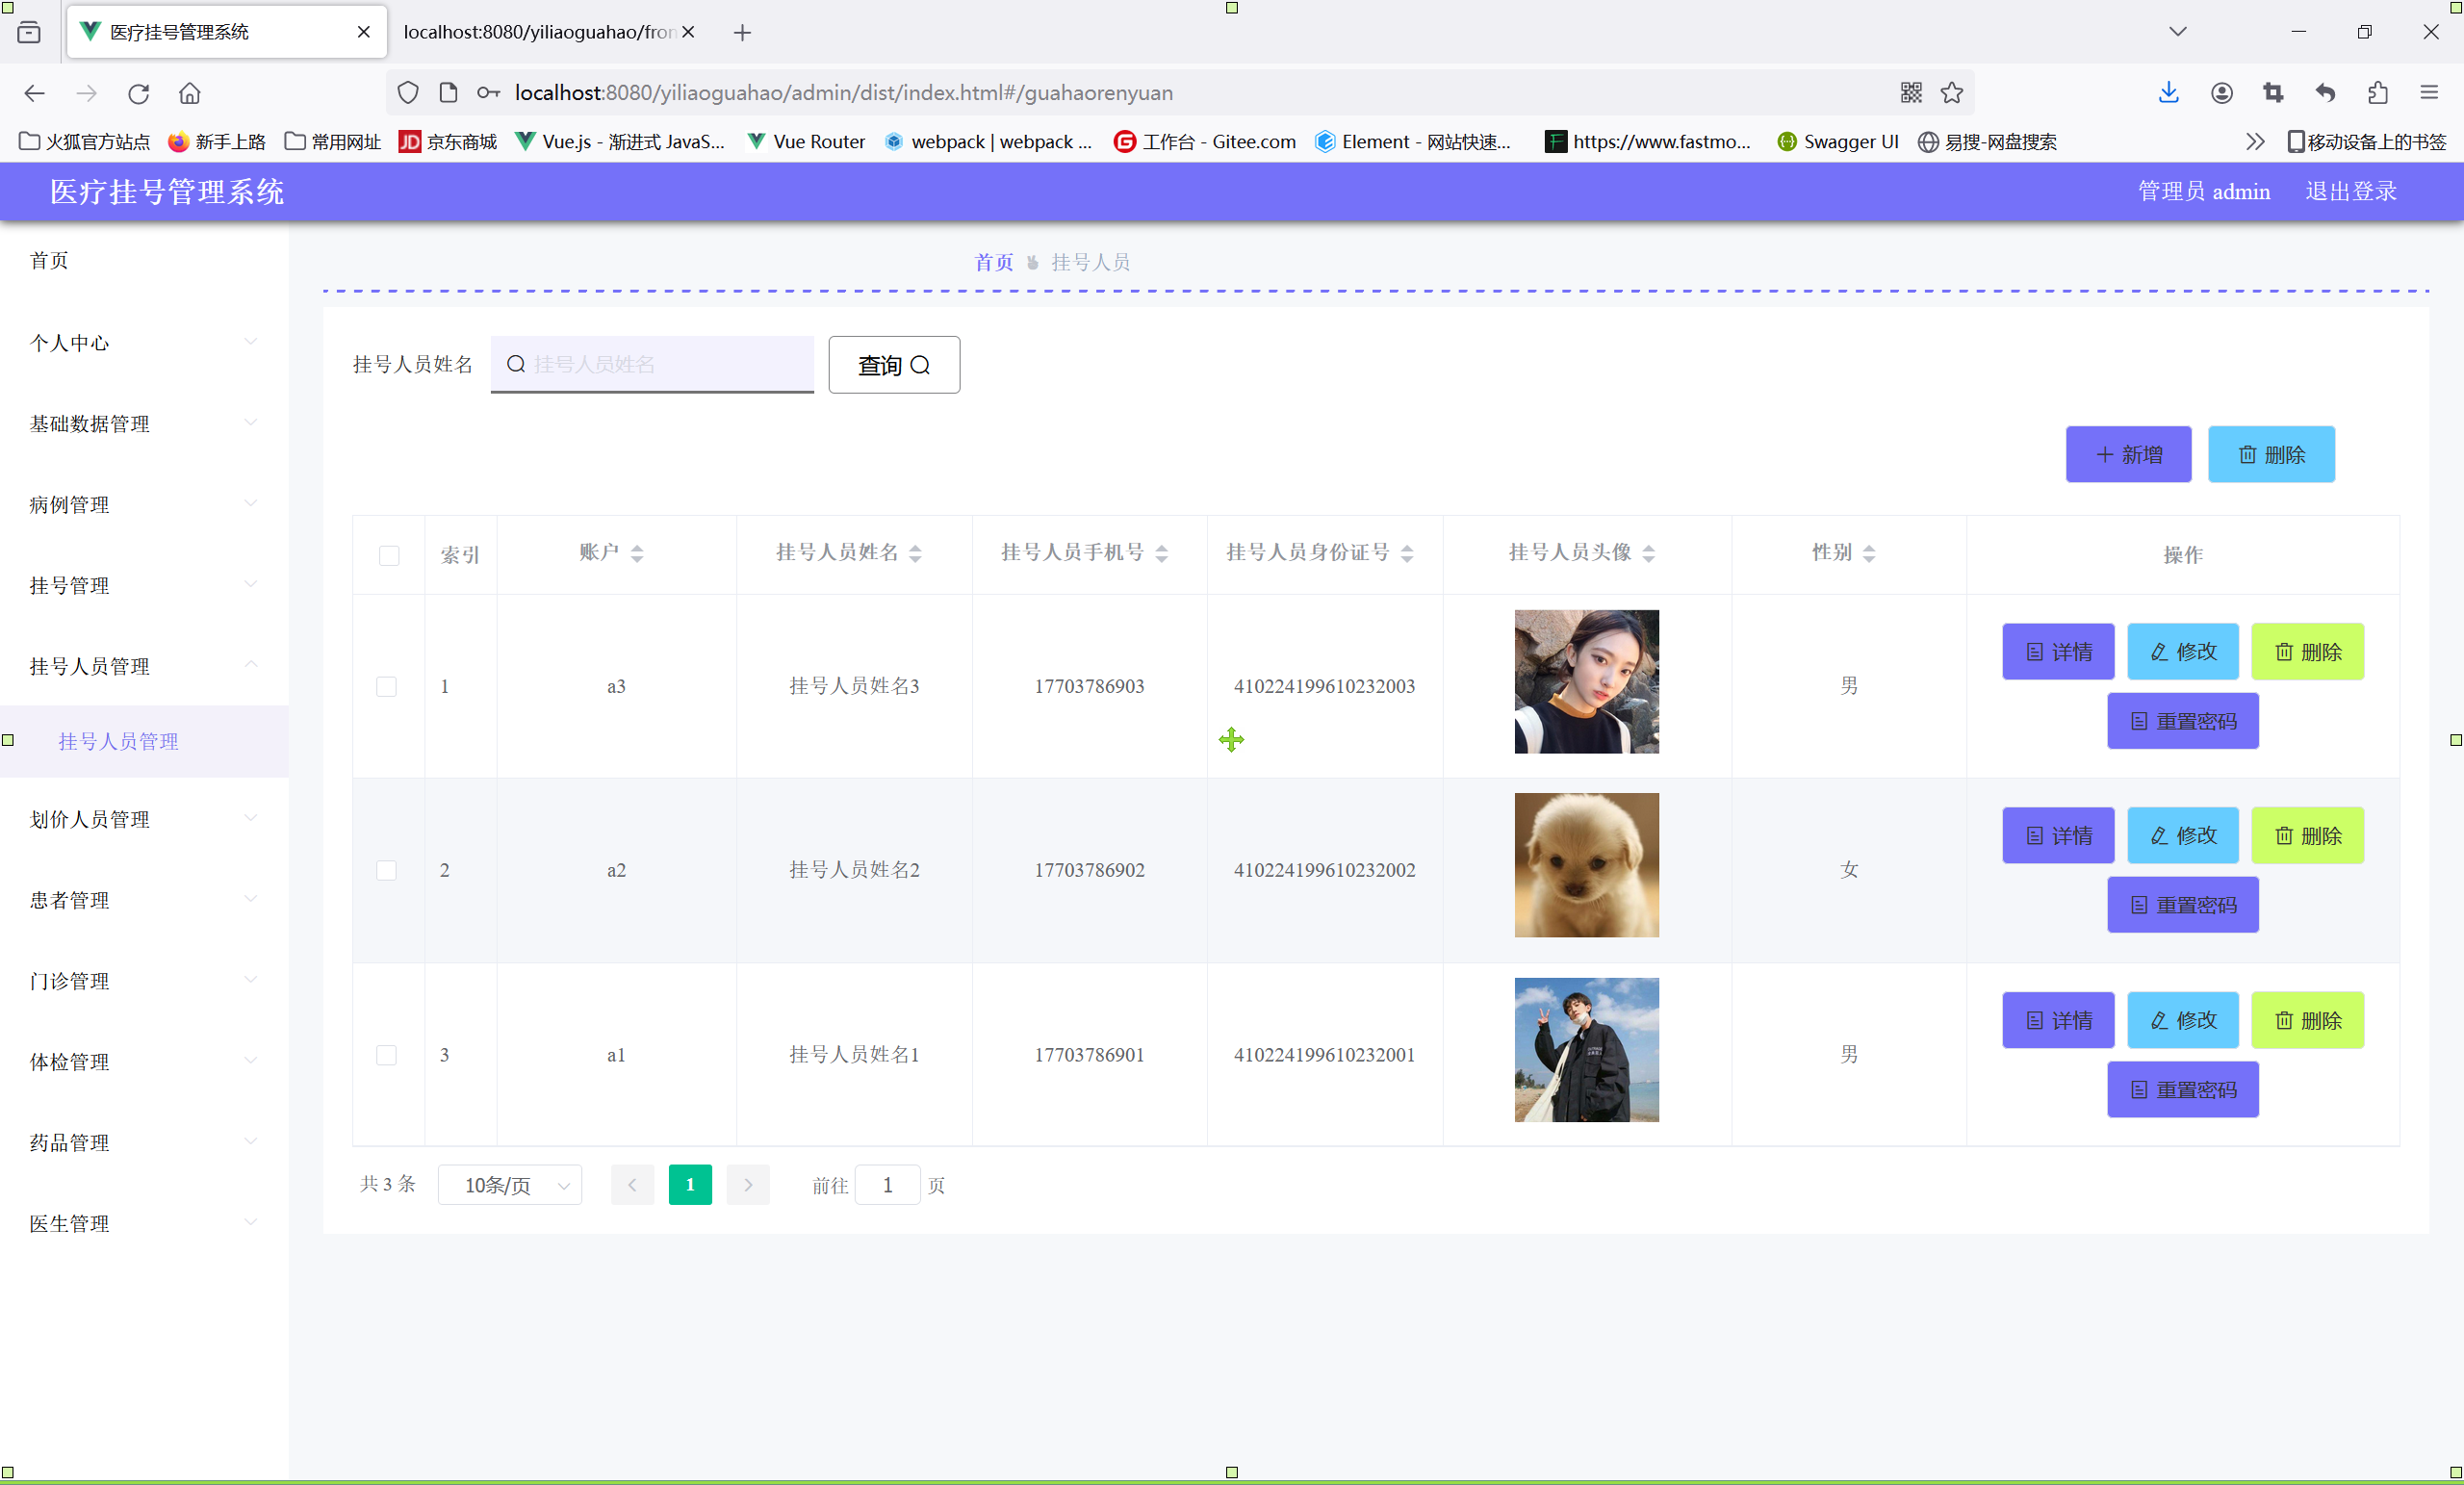The height and width of the screenshot is (1485, 2464).
Task: Tick the checkbox for row a3
Action: 386,686
